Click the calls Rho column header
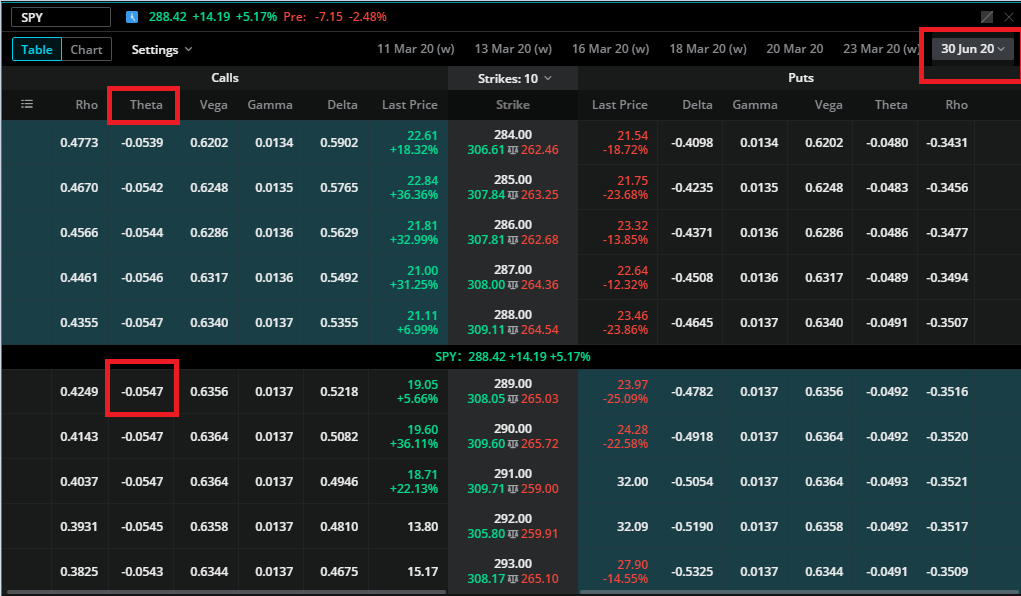The width and height of the screenshot is (1021, 596). 86,105
